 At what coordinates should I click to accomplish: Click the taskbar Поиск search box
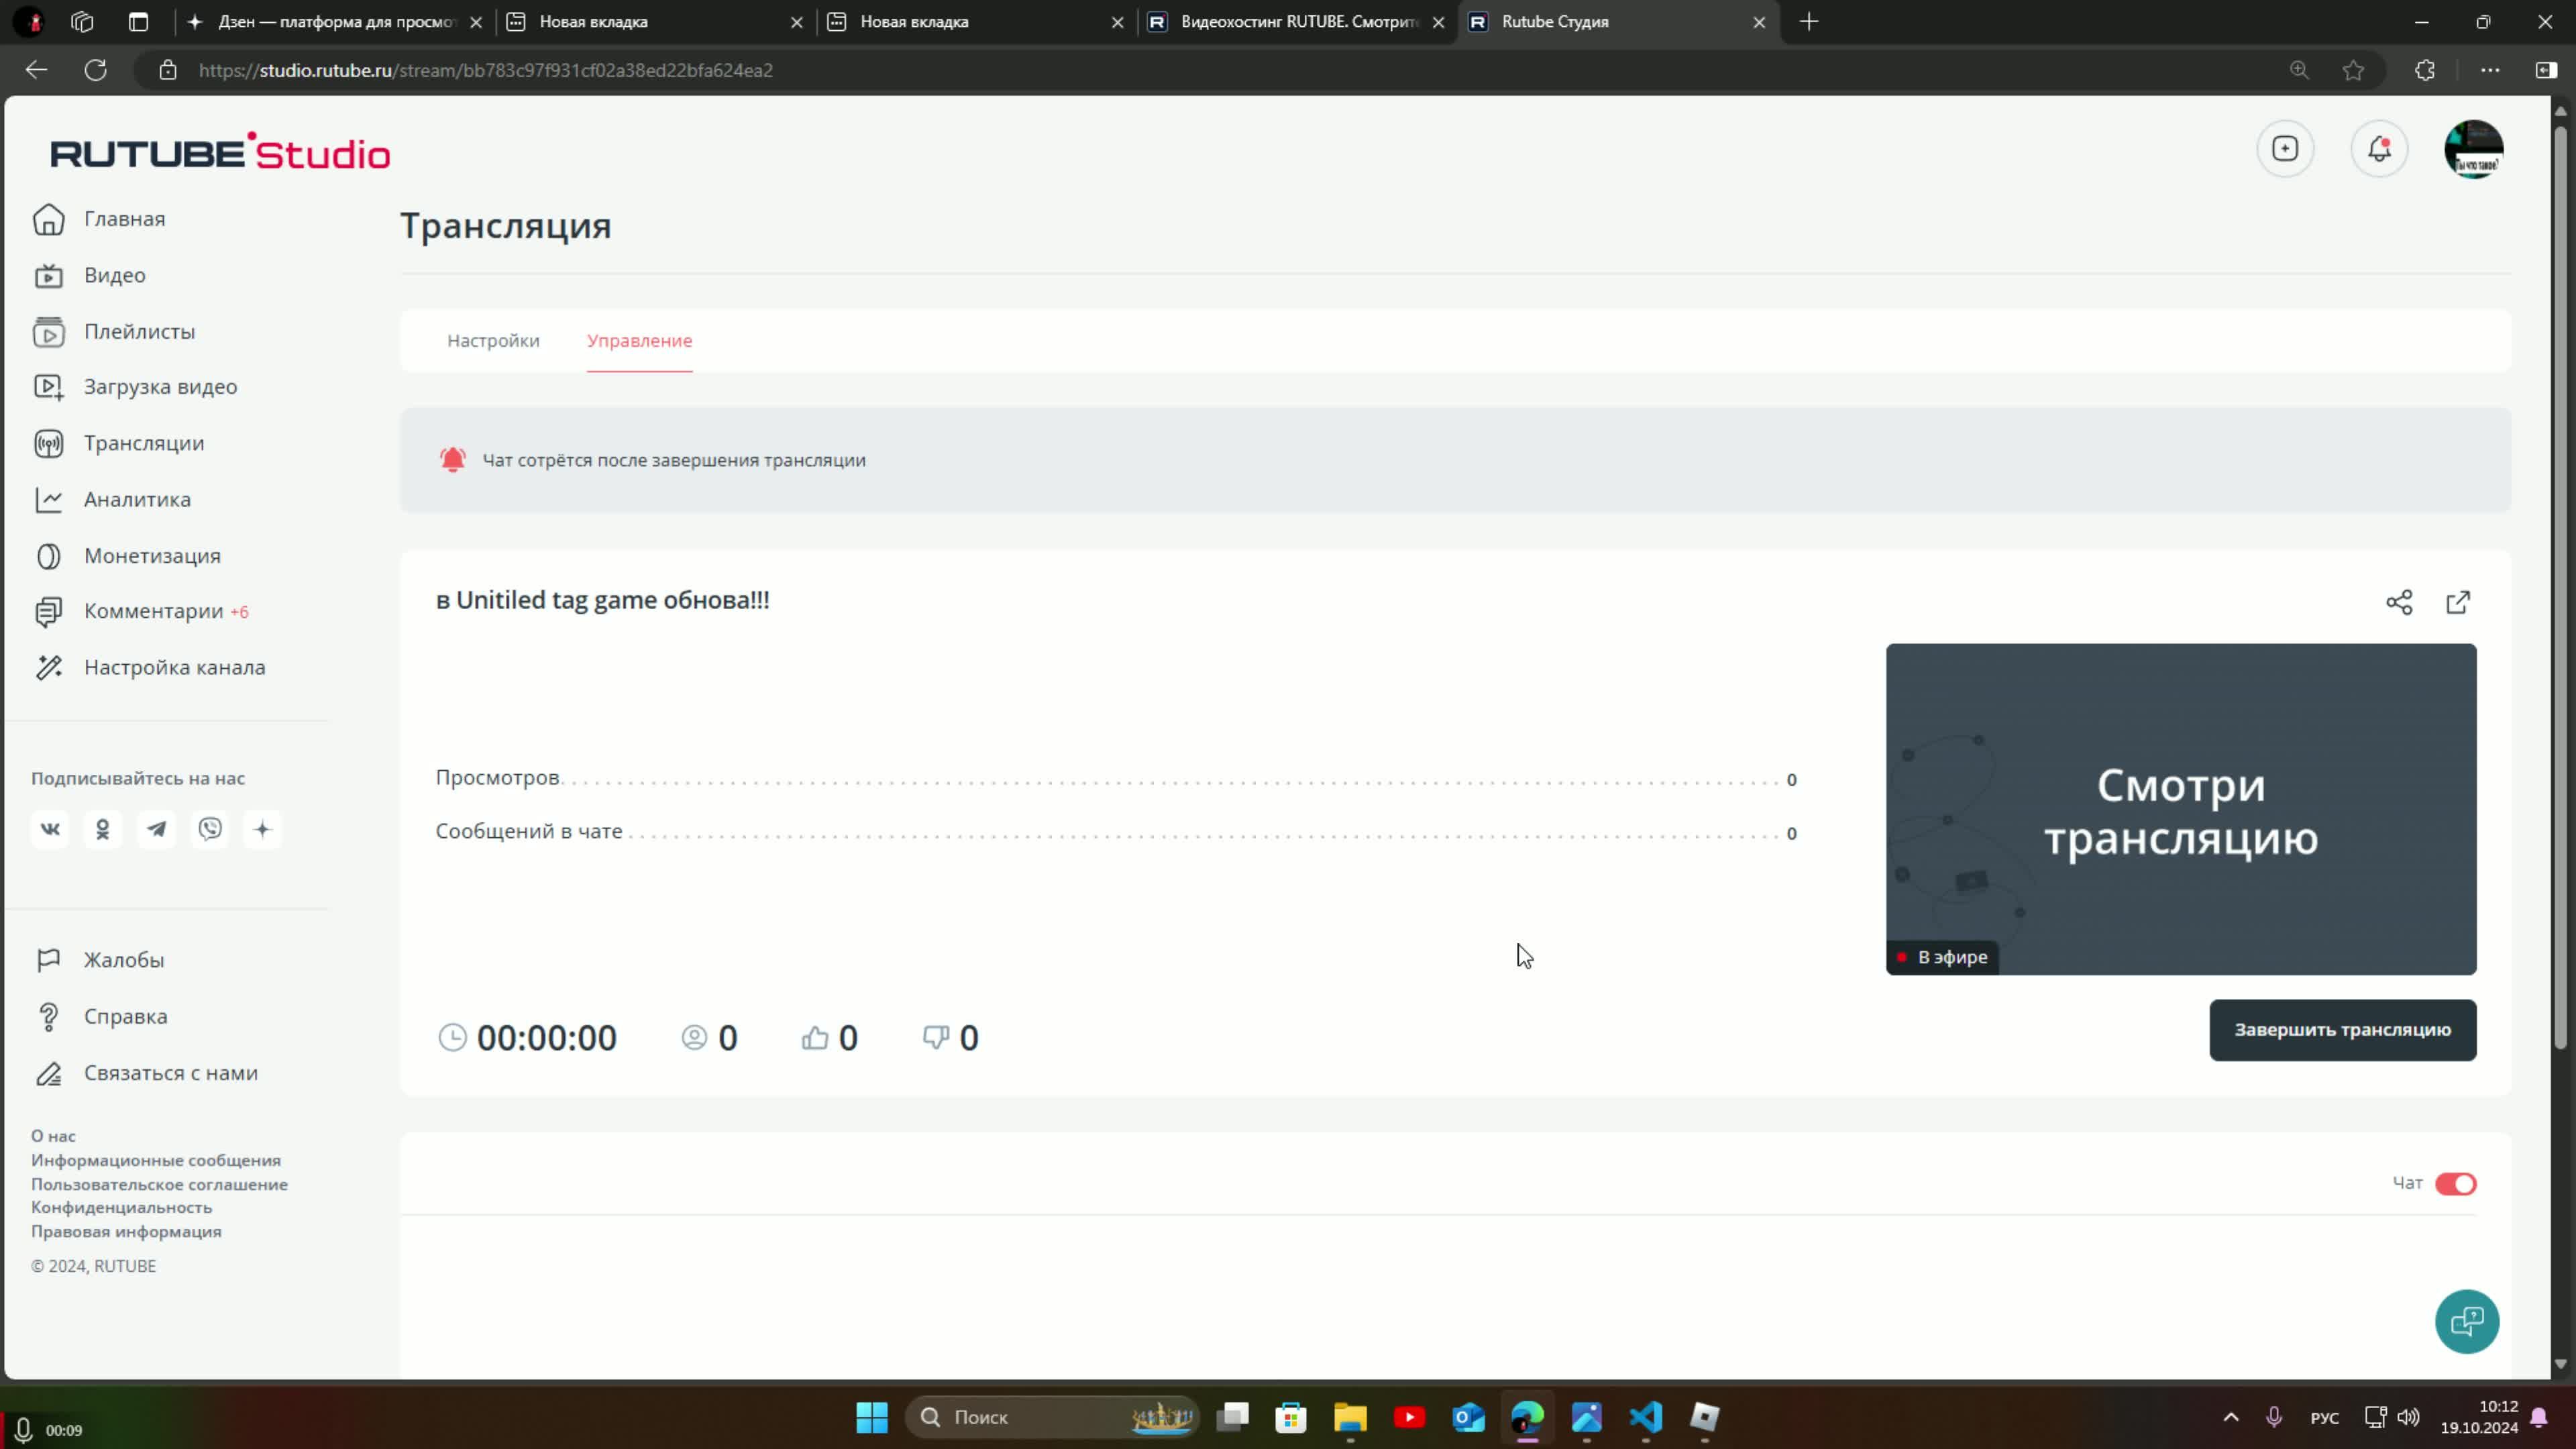click(x=1052, y=1417)
